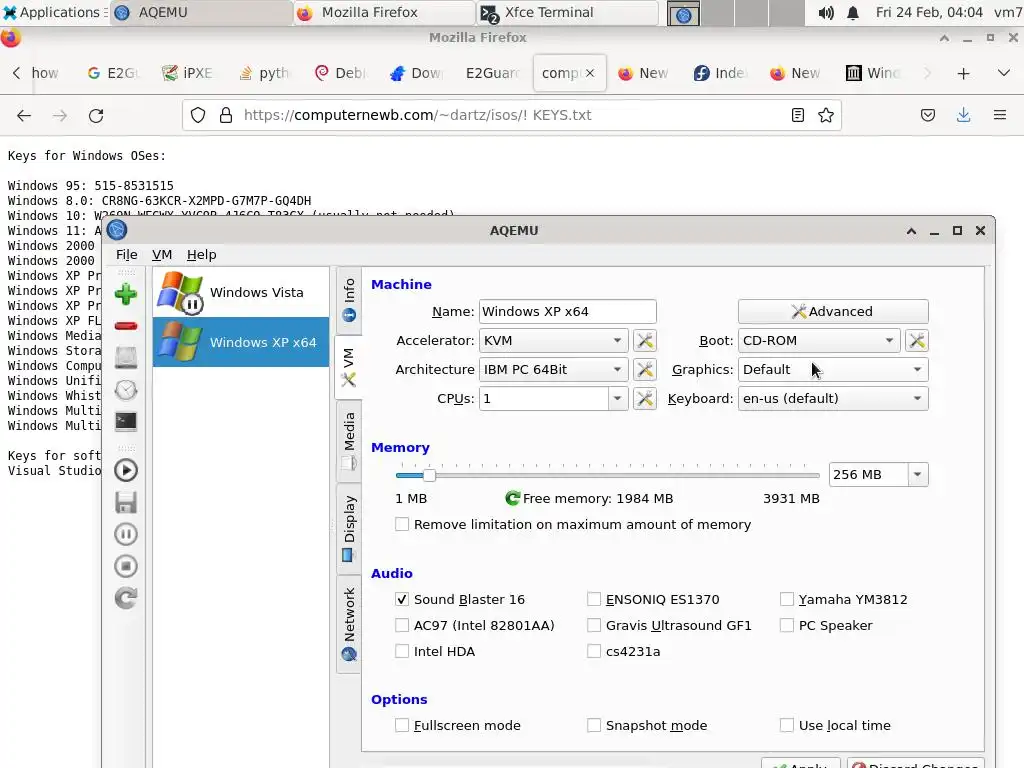Image resolution: width=1024 pixels, height=768 pixels.
Task: Check ENSONIQ ES1370 audio checkbox
Action: (x=594, y=599)
